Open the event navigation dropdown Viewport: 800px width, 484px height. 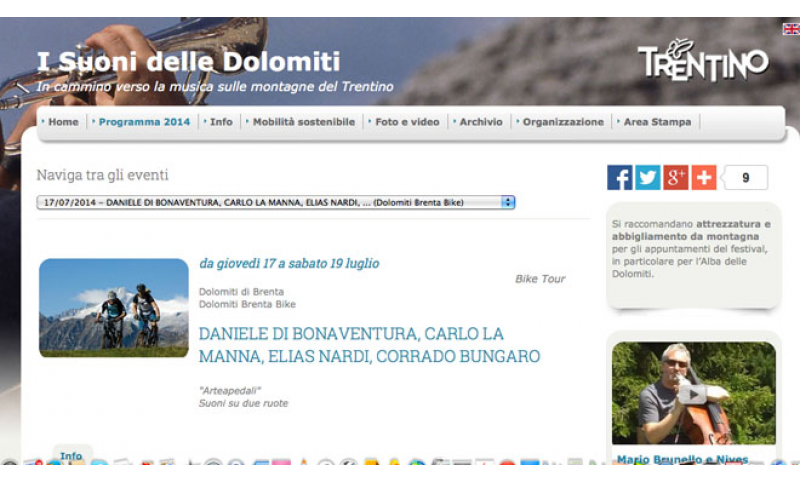[x=276, y=202]
